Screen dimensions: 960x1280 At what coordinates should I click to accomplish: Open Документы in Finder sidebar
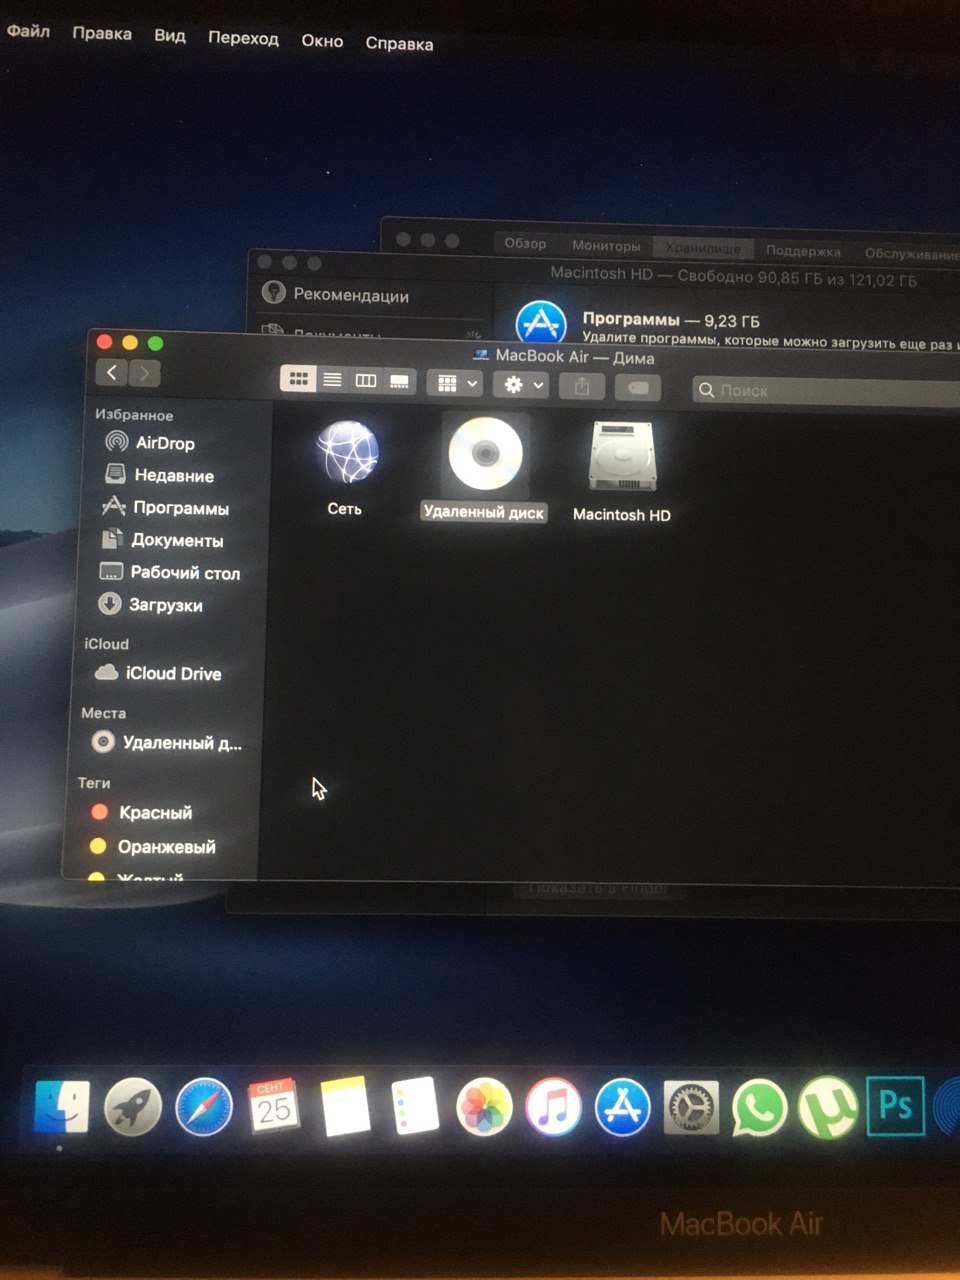pos(162,540)
